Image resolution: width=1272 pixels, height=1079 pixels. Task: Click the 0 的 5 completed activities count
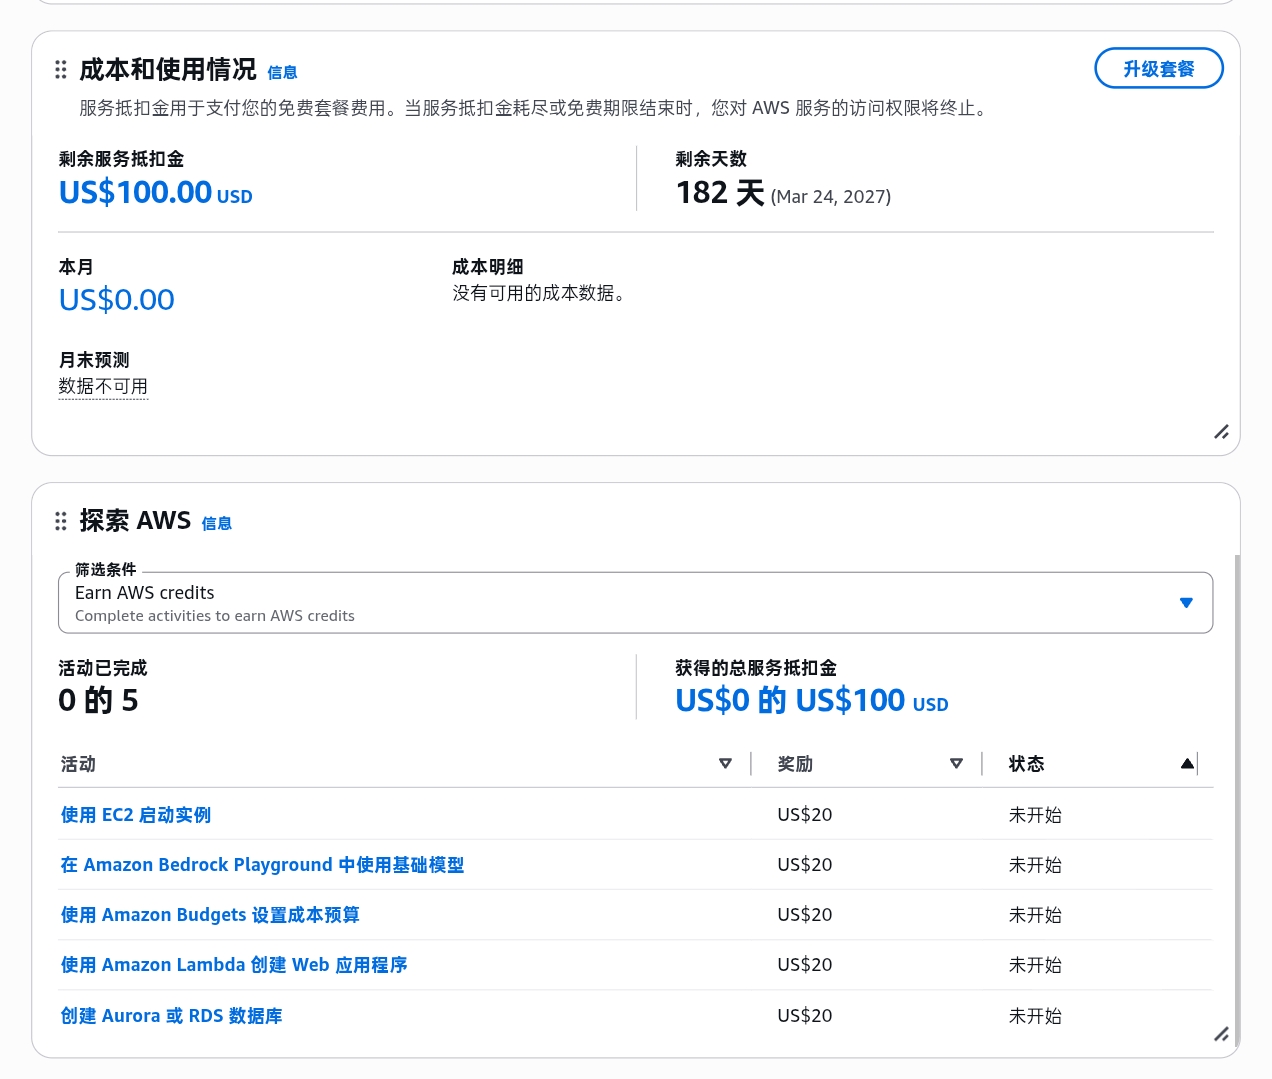(98, 700)
